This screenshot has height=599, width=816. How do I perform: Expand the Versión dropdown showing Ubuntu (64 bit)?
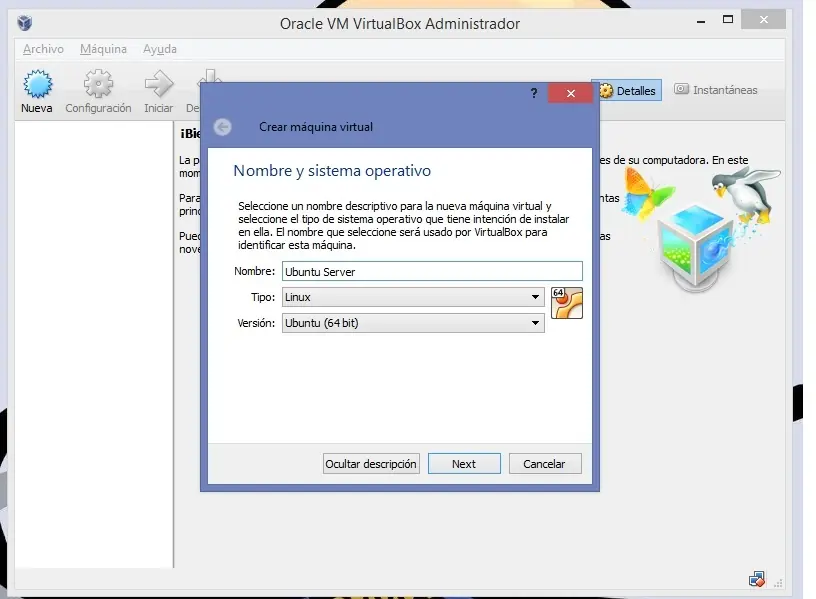(413, 323)
